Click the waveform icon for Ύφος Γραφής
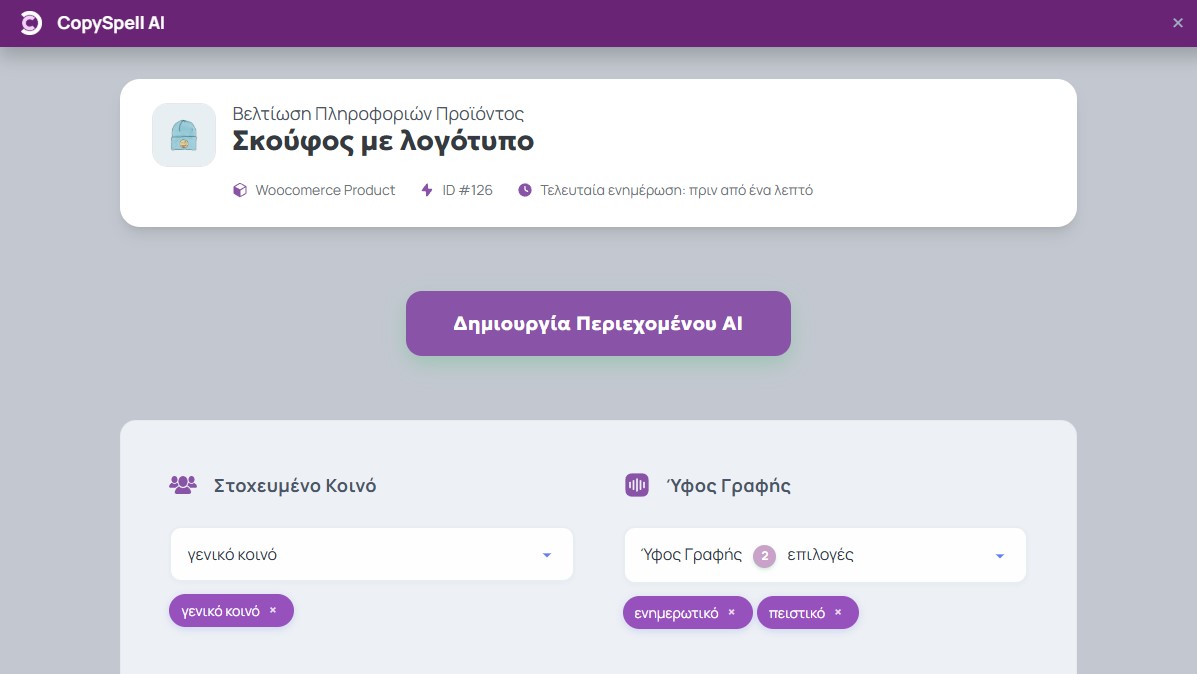Image resolution: width=1197 pixels, height=674 pixels. pos(637,485)
